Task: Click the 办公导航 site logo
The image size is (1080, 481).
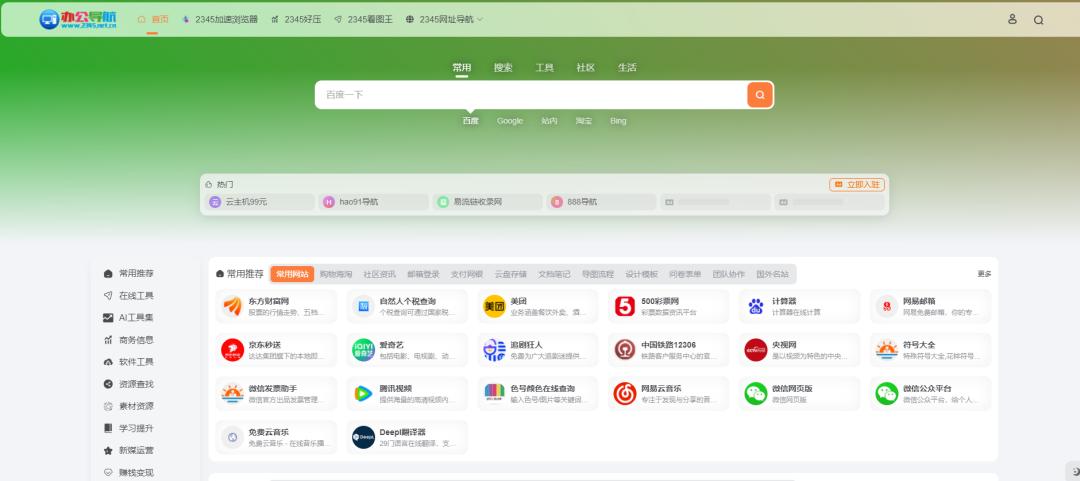Action: [x=78, y=20]
